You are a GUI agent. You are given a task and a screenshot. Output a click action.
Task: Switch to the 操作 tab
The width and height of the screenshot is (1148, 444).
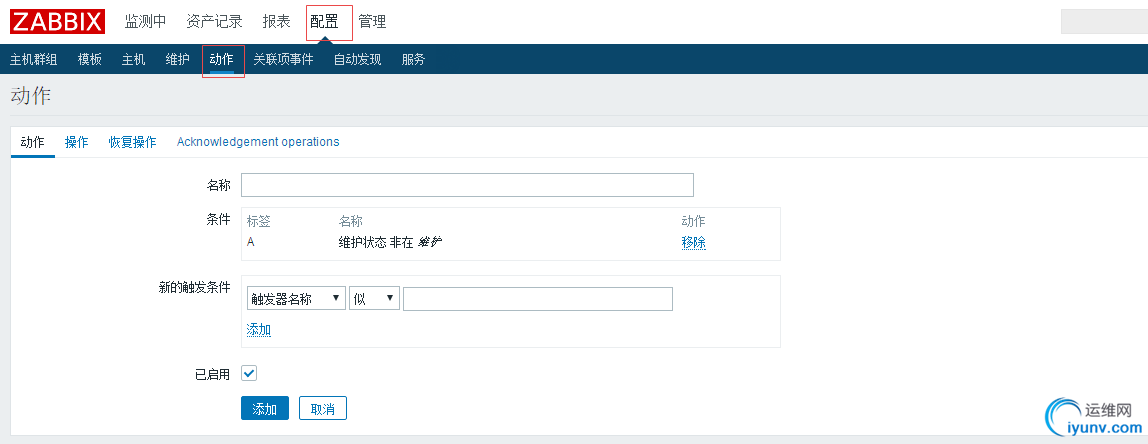pyautogui.click(x=77, y=142)
